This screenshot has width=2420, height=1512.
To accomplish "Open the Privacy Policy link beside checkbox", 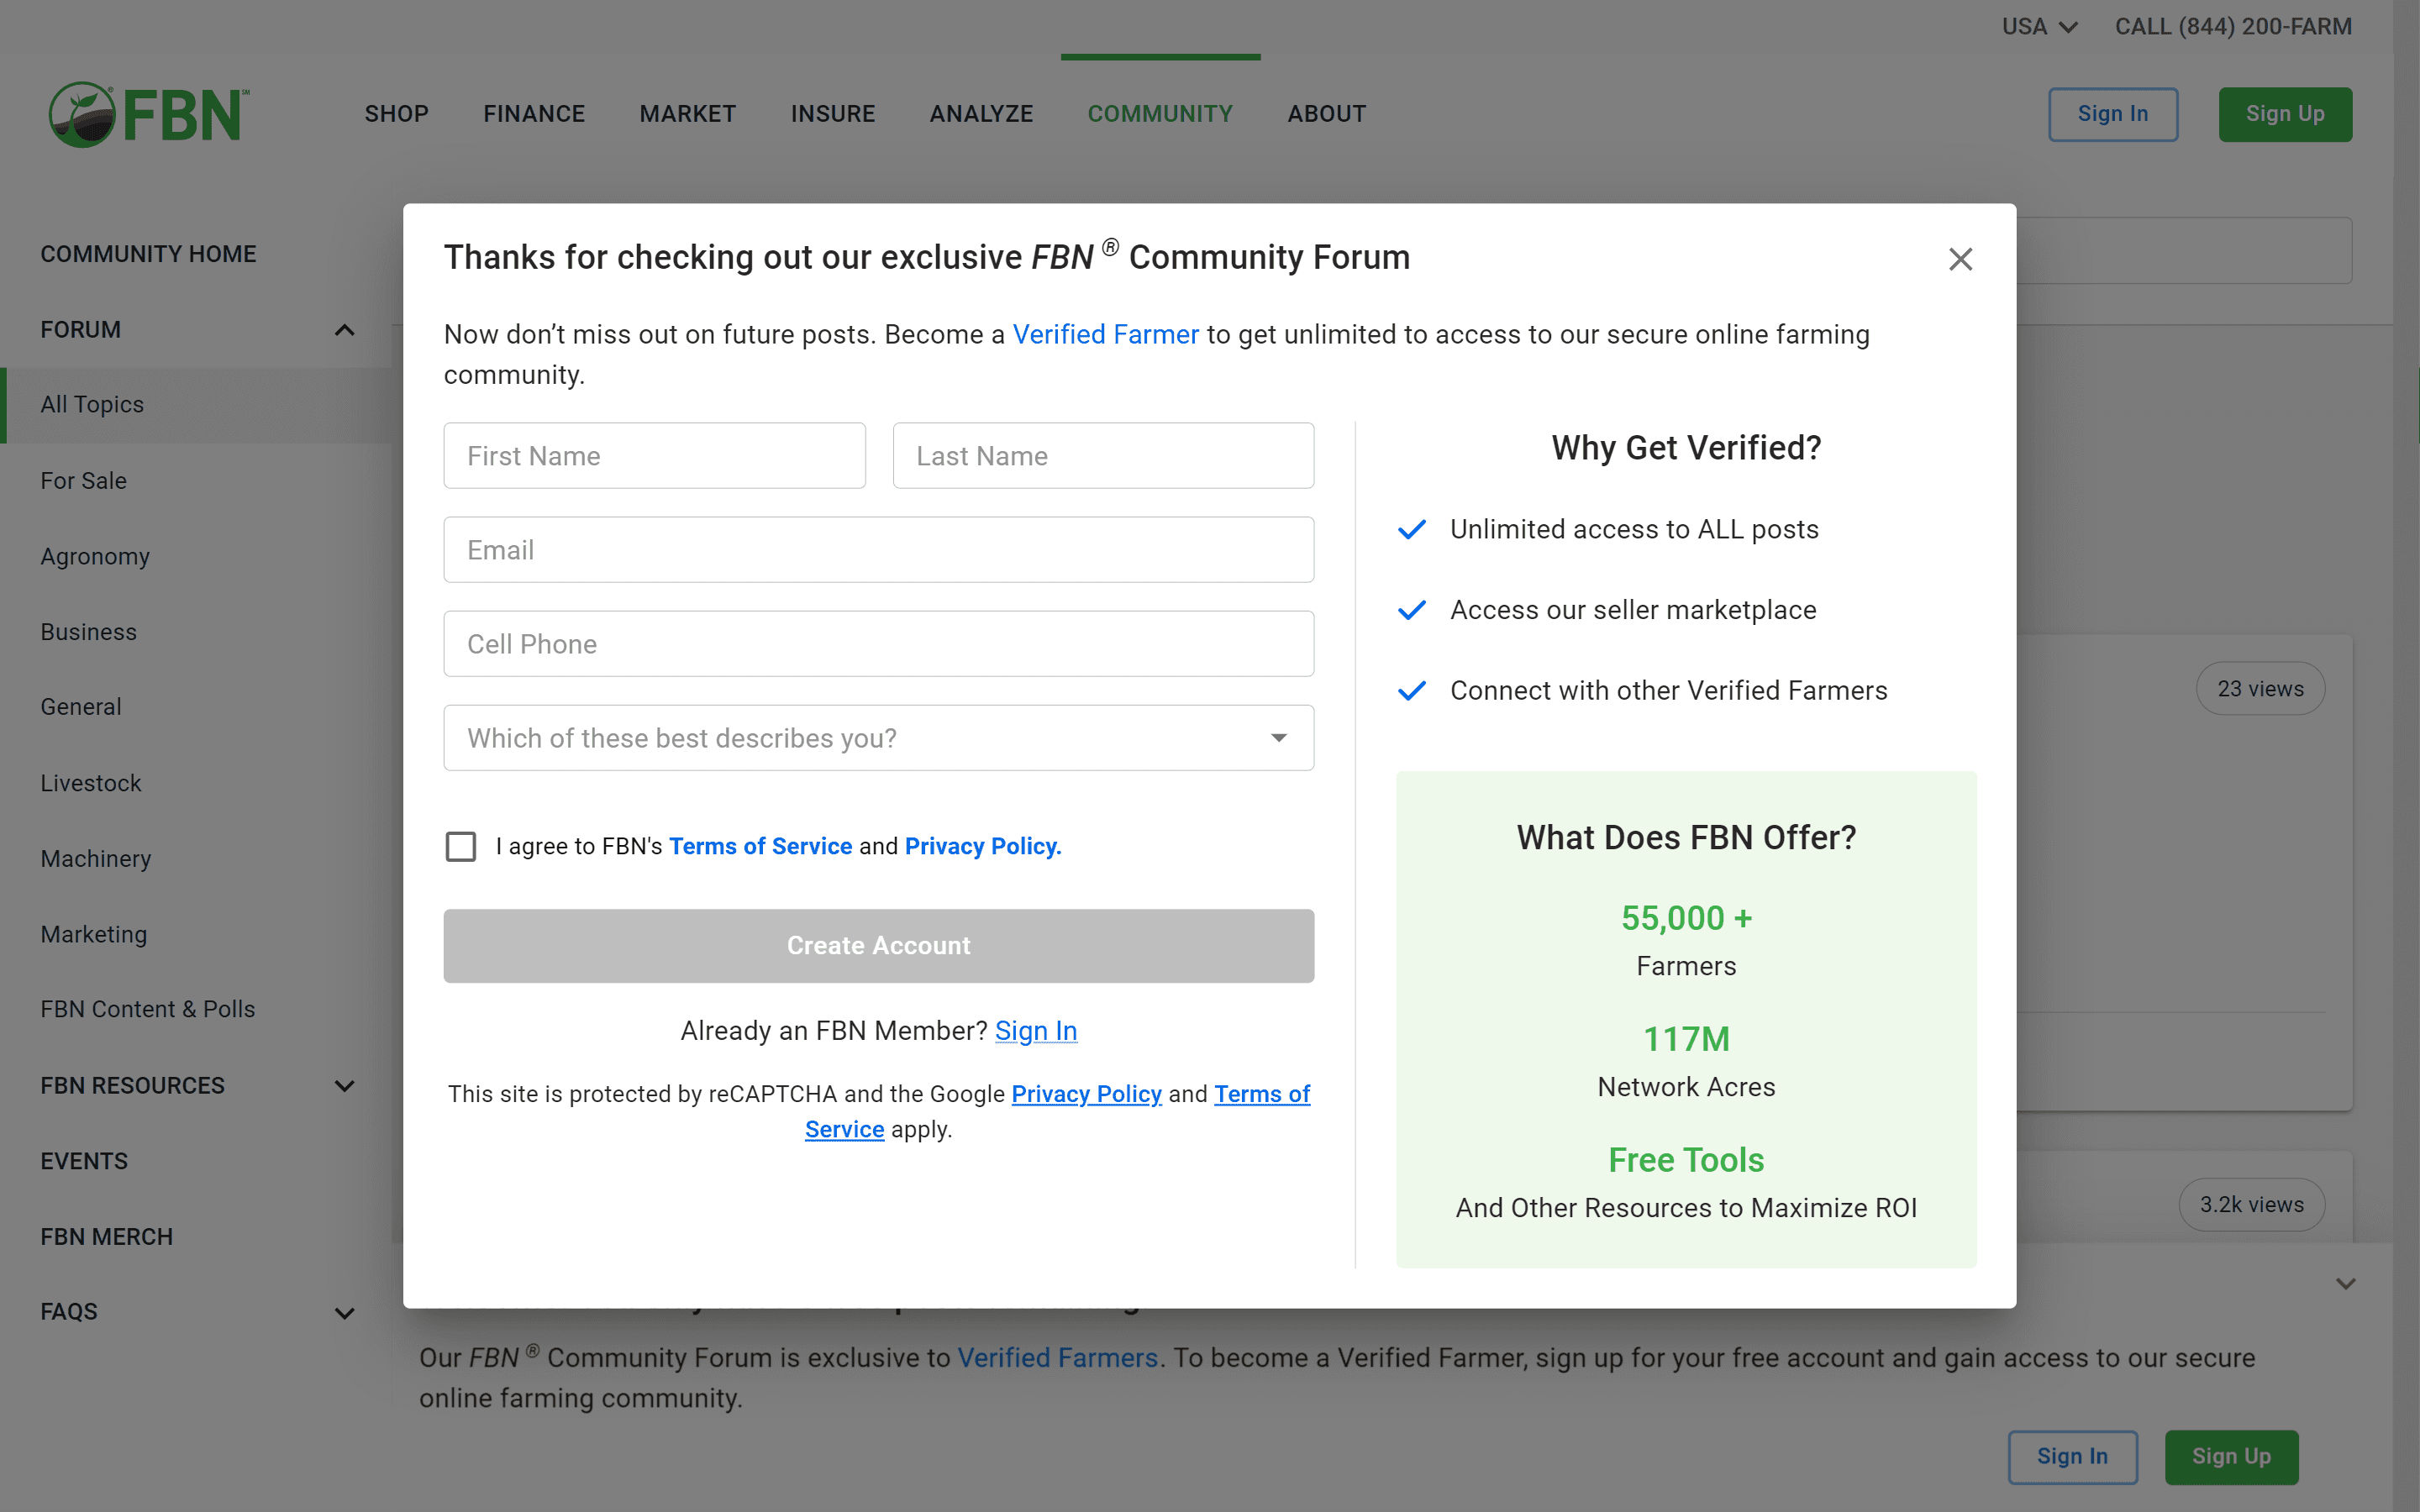I will coord(982,846).
